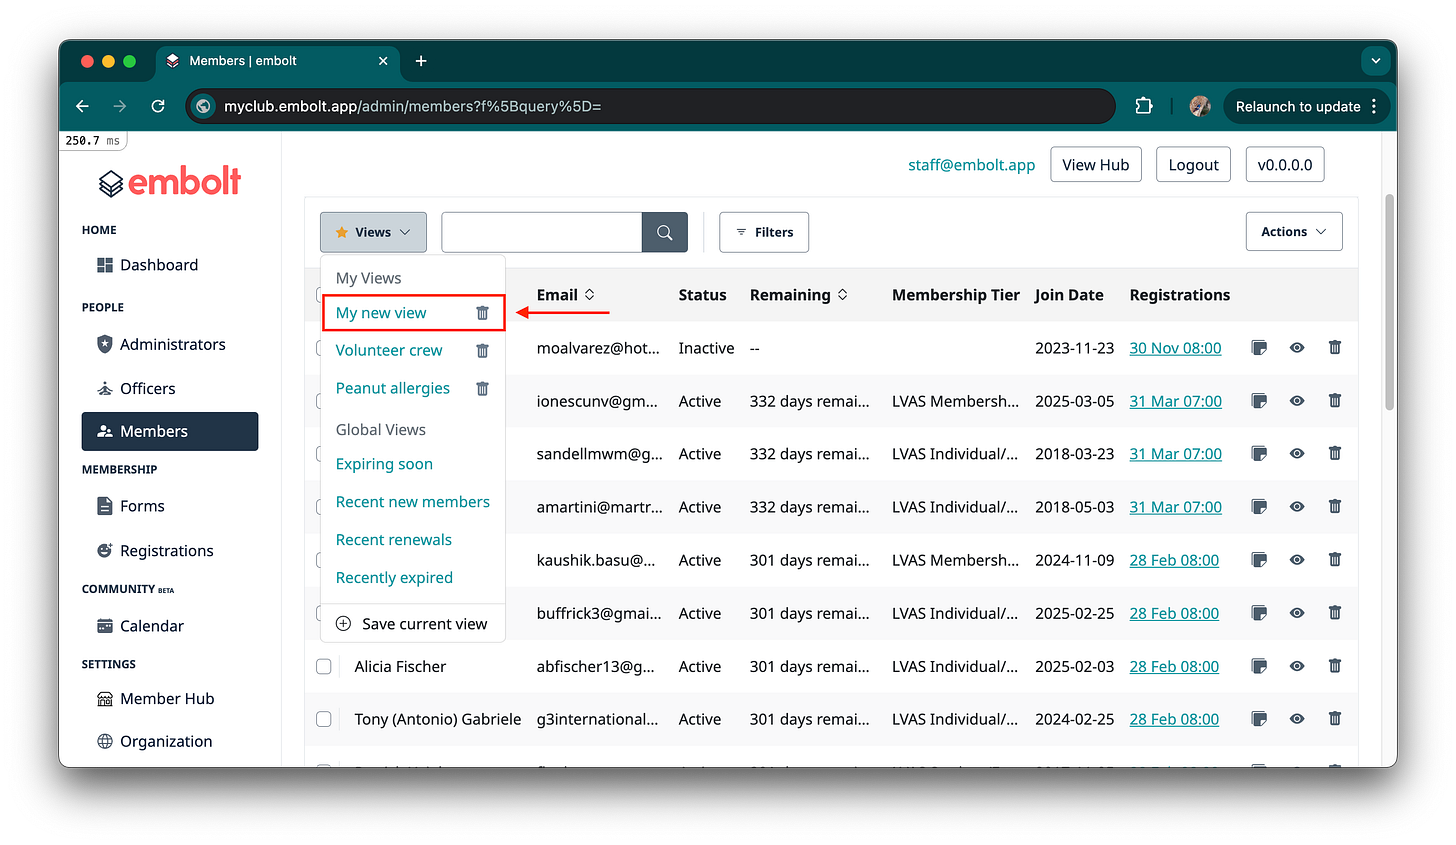
Task: Open notes icon for buffrick3@gmai... row
Action: 1259,613
